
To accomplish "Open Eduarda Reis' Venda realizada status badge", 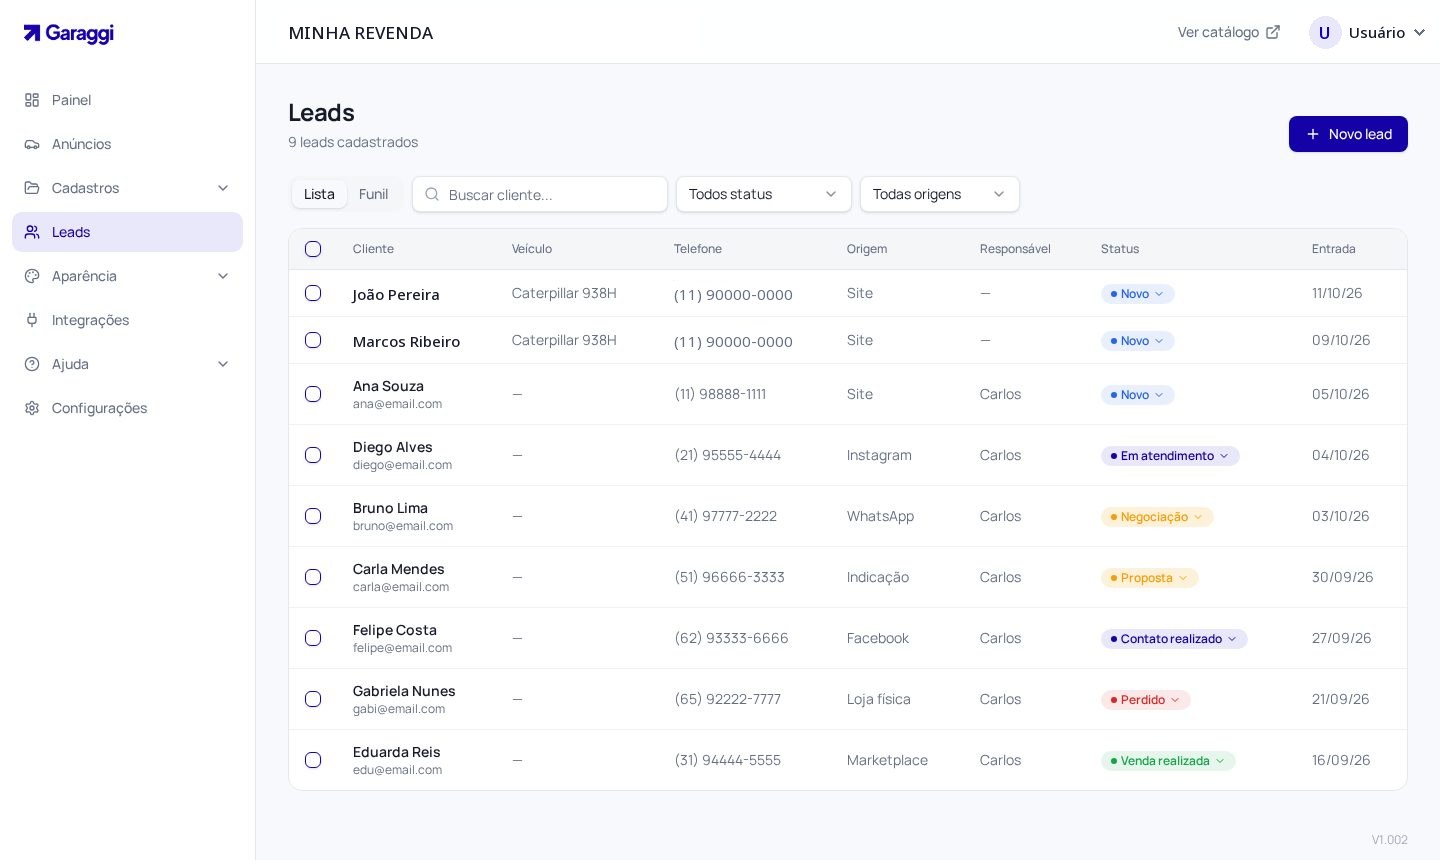I will [x=1168, y=761].
